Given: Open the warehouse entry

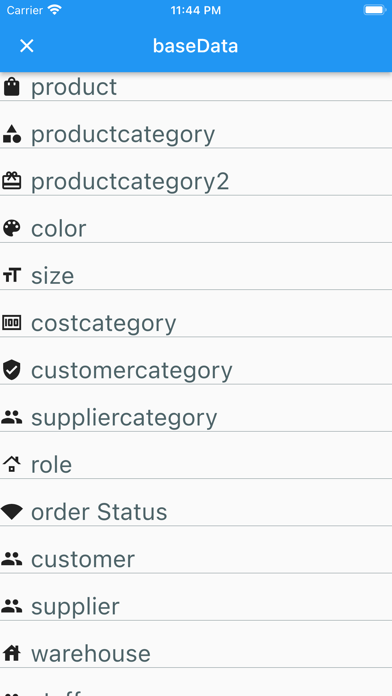Looking at the screenshot, I should (x=196, y=654).
